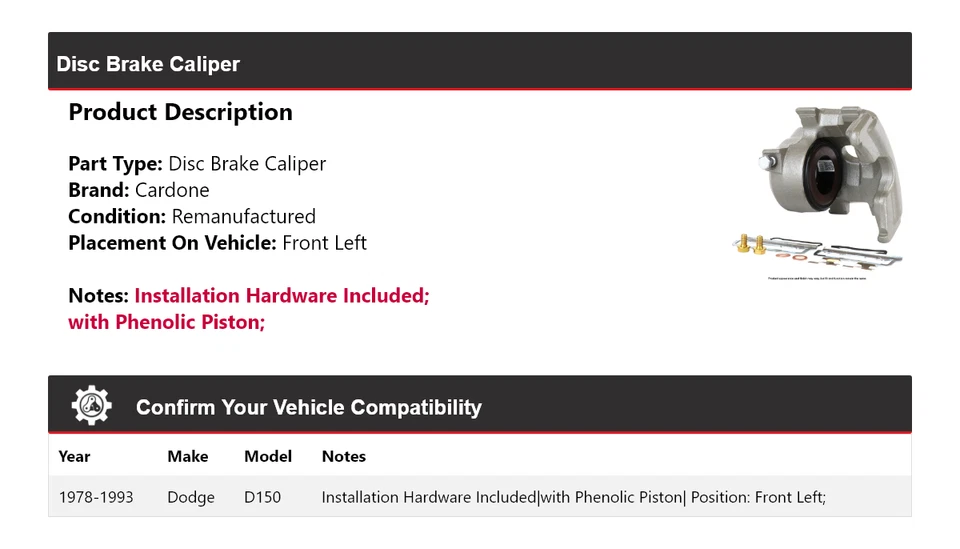
Task: Click the compatibility row notes text
Action: (573, 497)
